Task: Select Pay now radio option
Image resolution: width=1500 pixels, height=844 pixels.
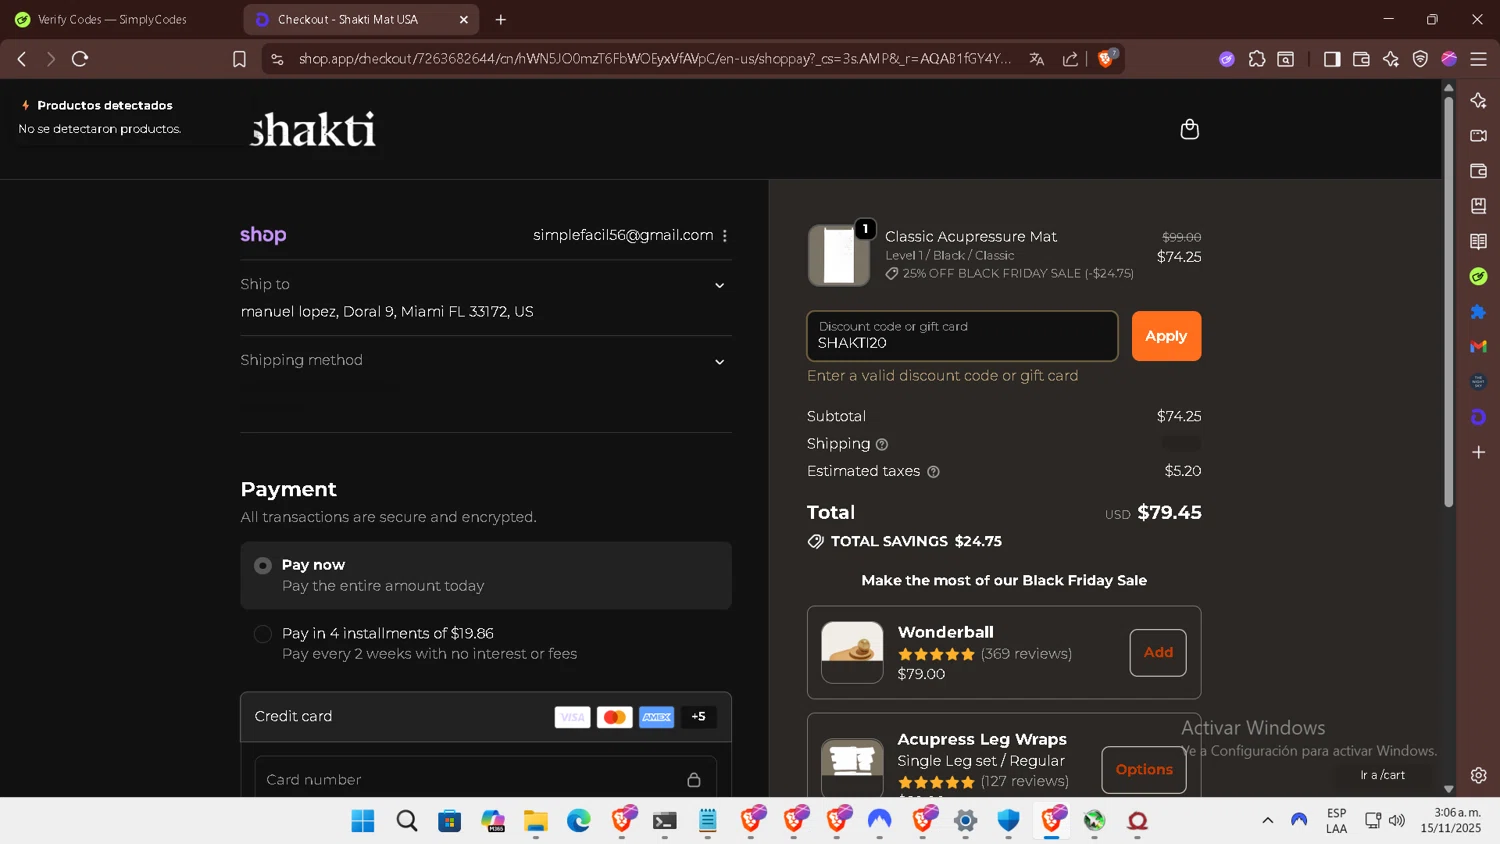Action: pos(263,566)
